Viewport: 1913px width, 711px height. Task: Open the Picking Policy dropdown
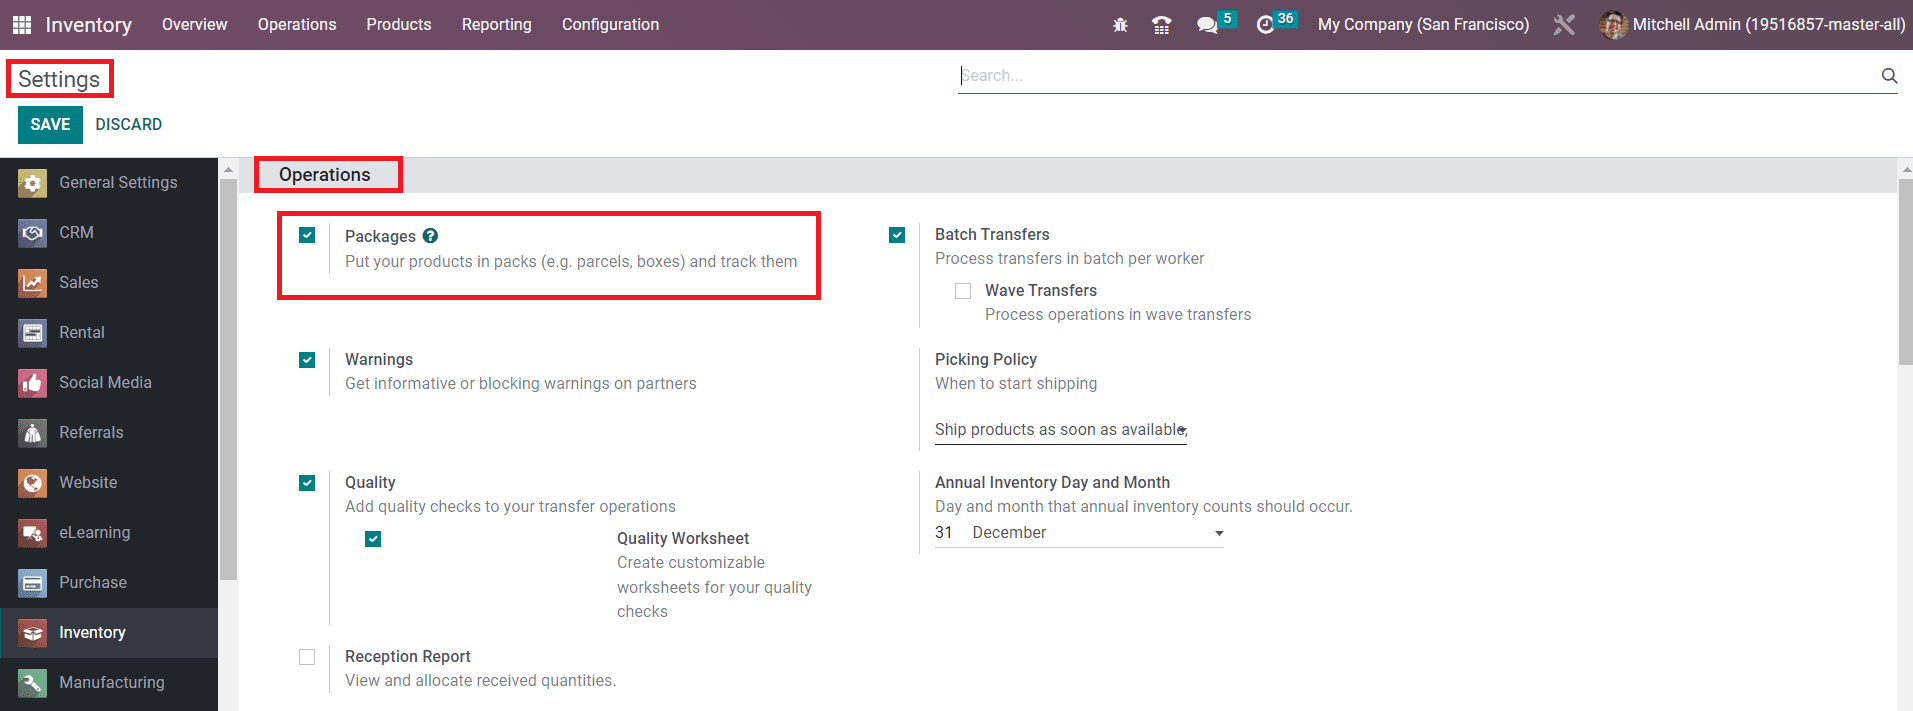click(x=1061, y=429)
